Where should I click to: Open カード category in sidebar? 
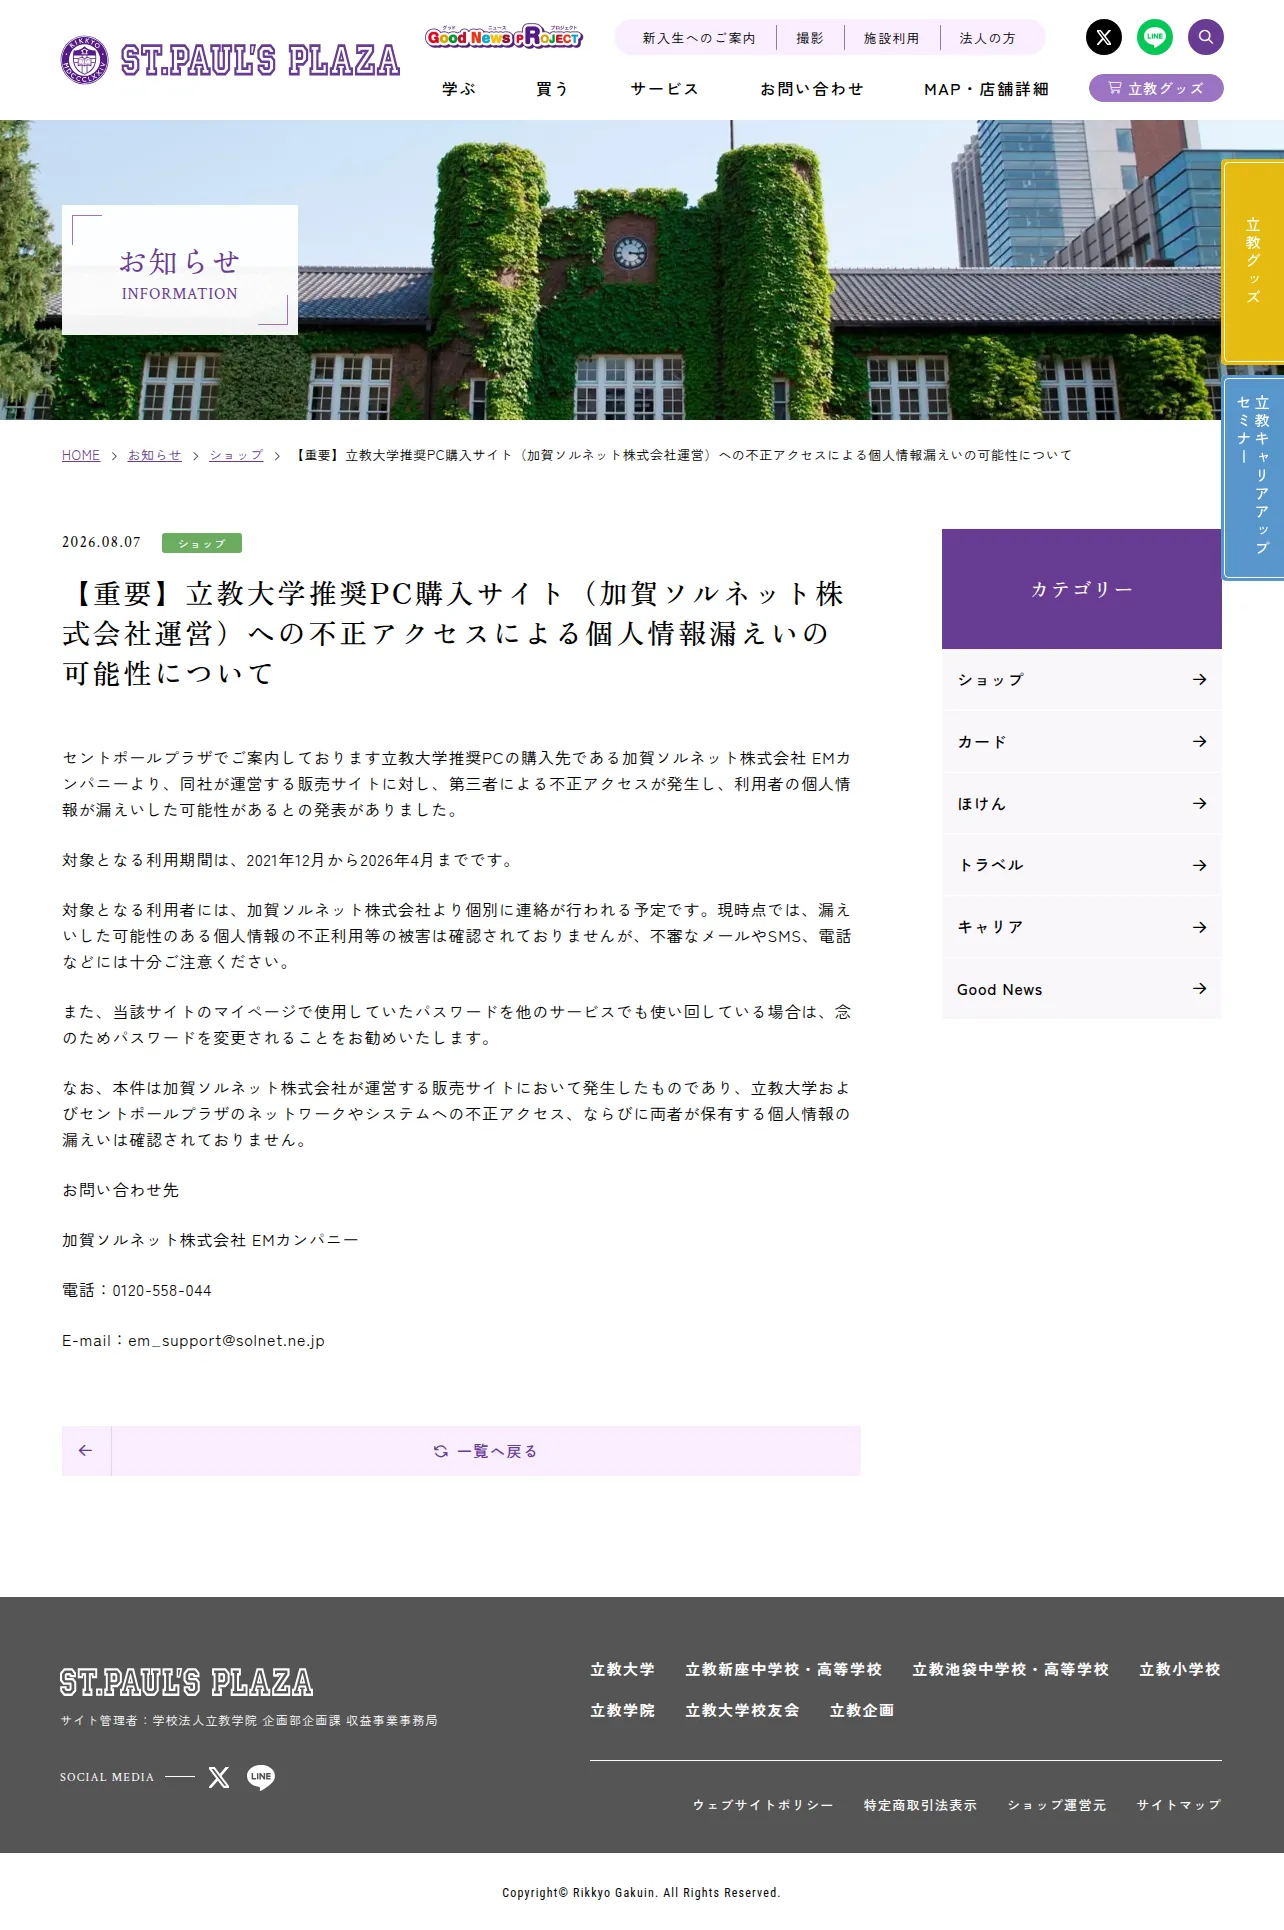pyautogui.click(x=1082, y=742)
